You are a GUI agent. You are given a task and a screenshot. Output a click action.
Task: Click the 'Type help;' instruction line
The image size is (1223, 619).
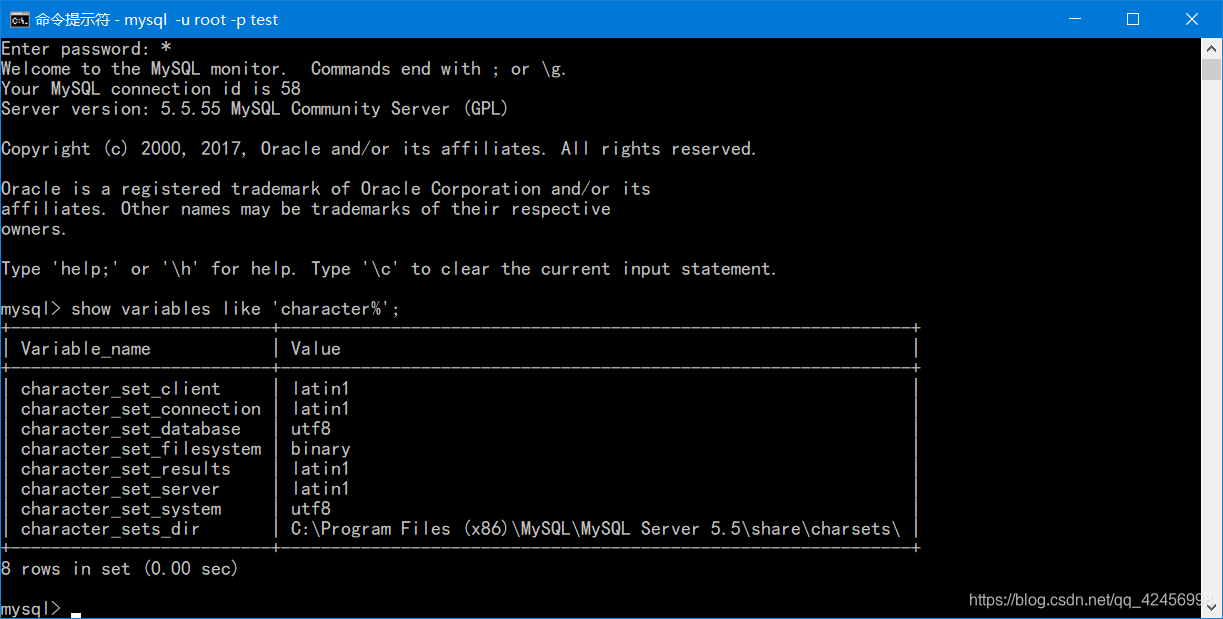389,269
